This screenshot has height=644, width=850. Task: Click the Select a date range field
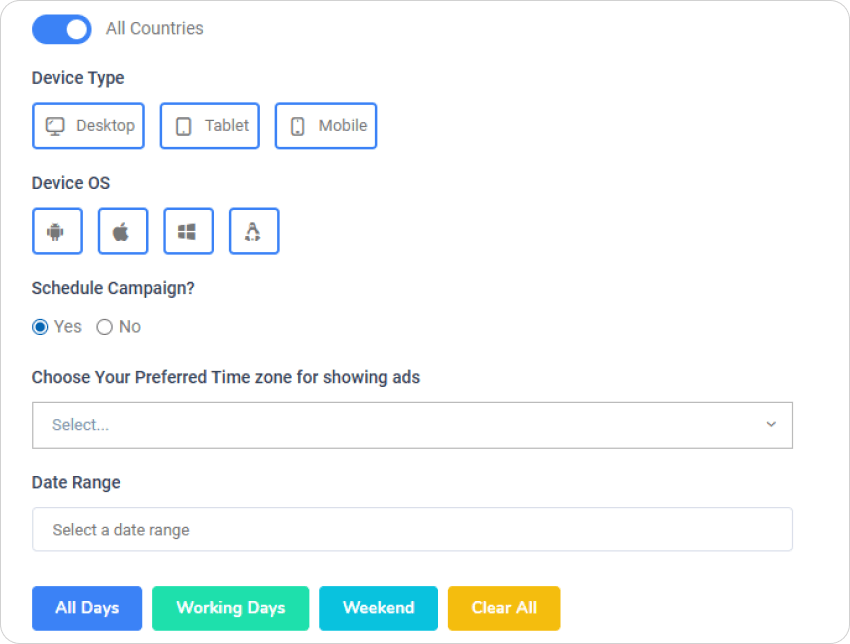coord(412,530)
